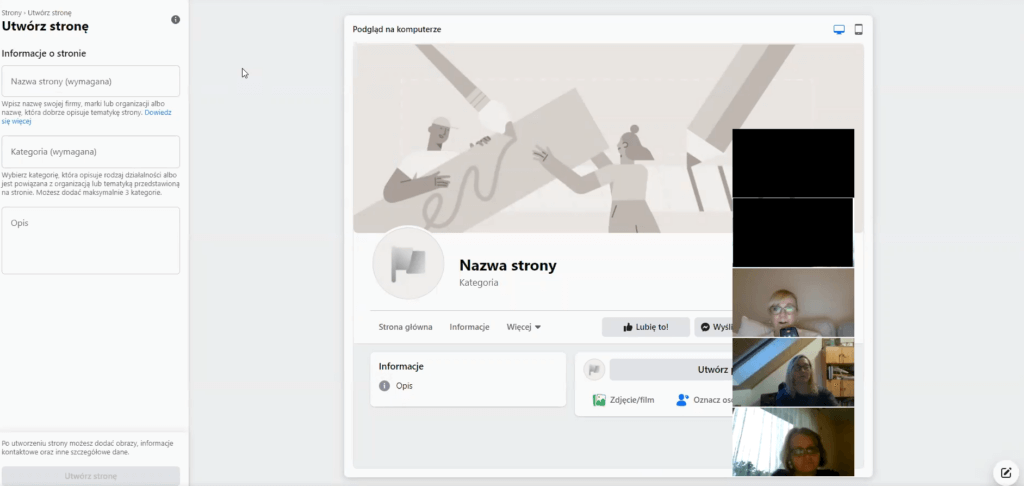Click the flag profile picture placeholder

(x=408, y=263)
